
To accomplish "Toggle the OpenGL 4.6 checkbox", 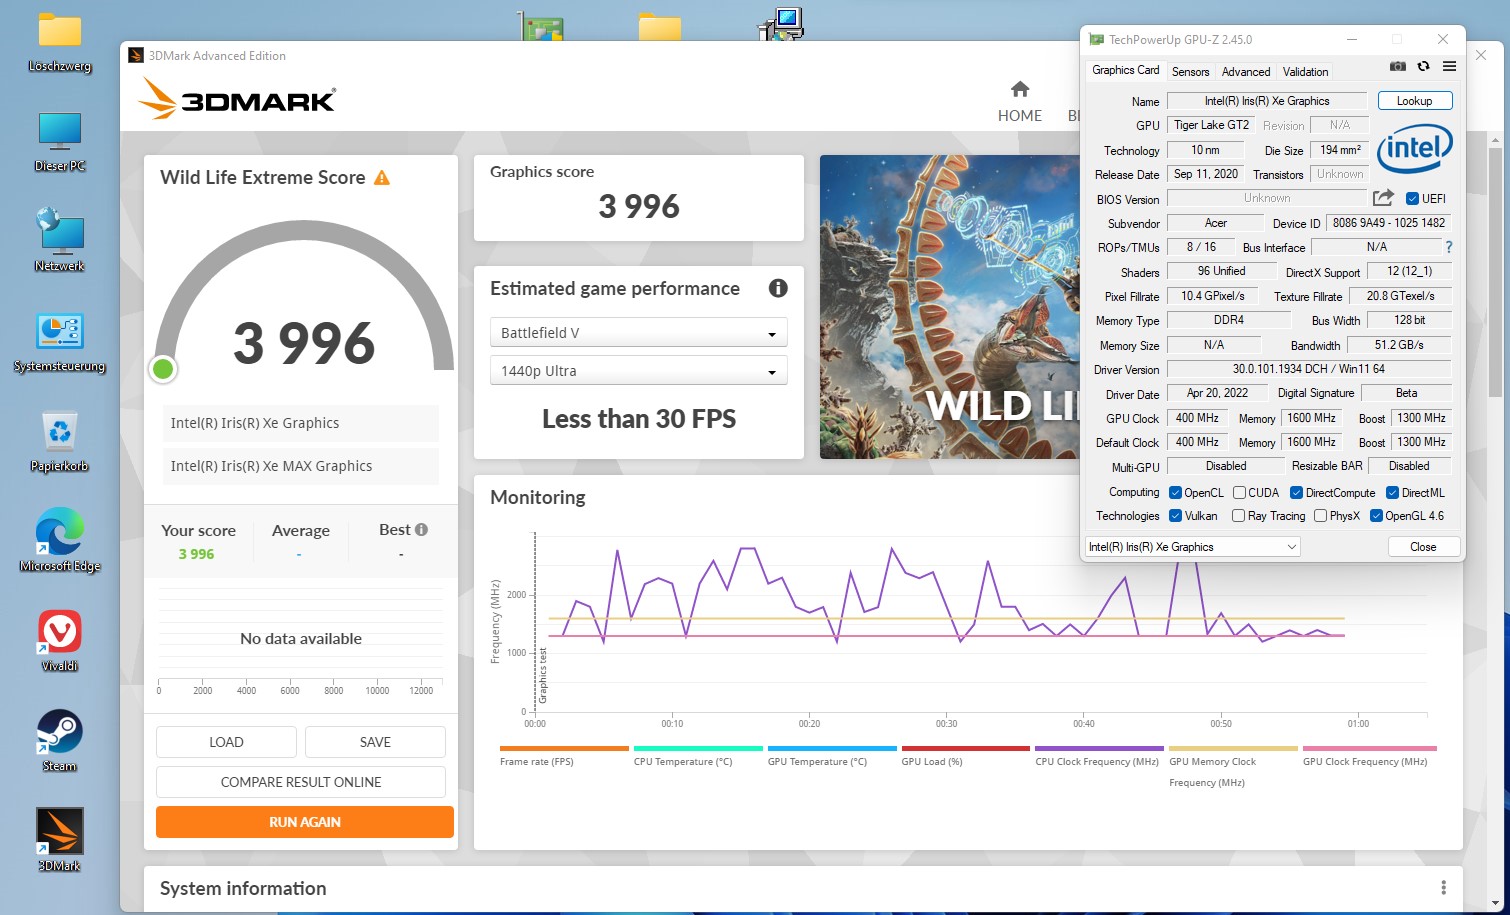I will pyautogui.click(x=1376, y=516).
